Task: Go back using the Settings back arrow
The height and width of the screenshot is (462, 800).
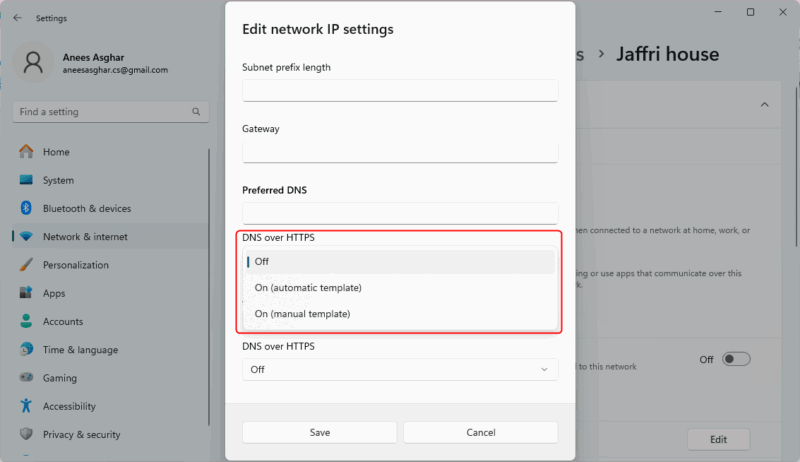Action: click(x=17, y=18)
